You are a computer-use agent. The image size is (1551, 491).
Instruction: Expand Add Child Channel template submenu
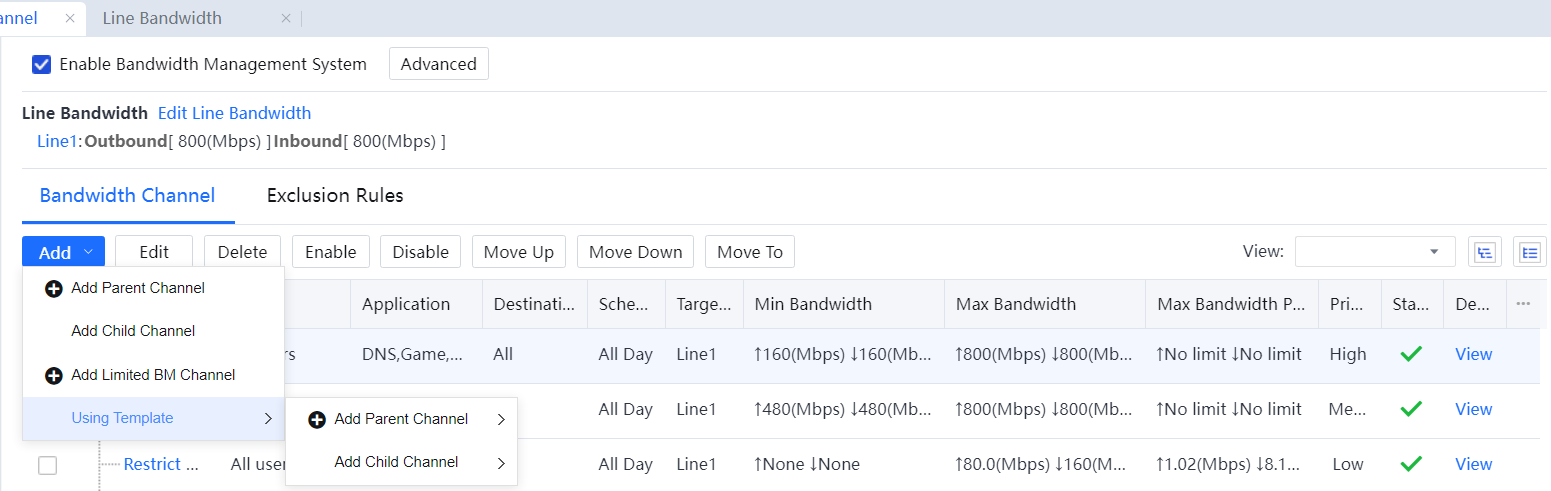[401, 462]
